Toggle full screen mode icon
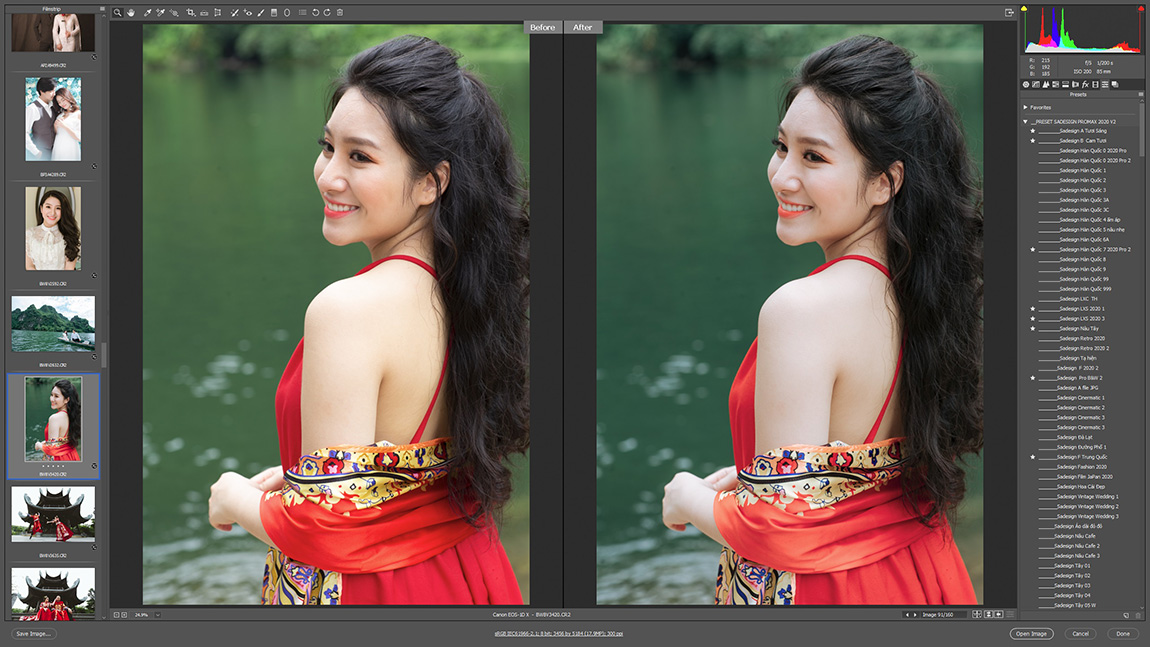 coord(1009,12)
